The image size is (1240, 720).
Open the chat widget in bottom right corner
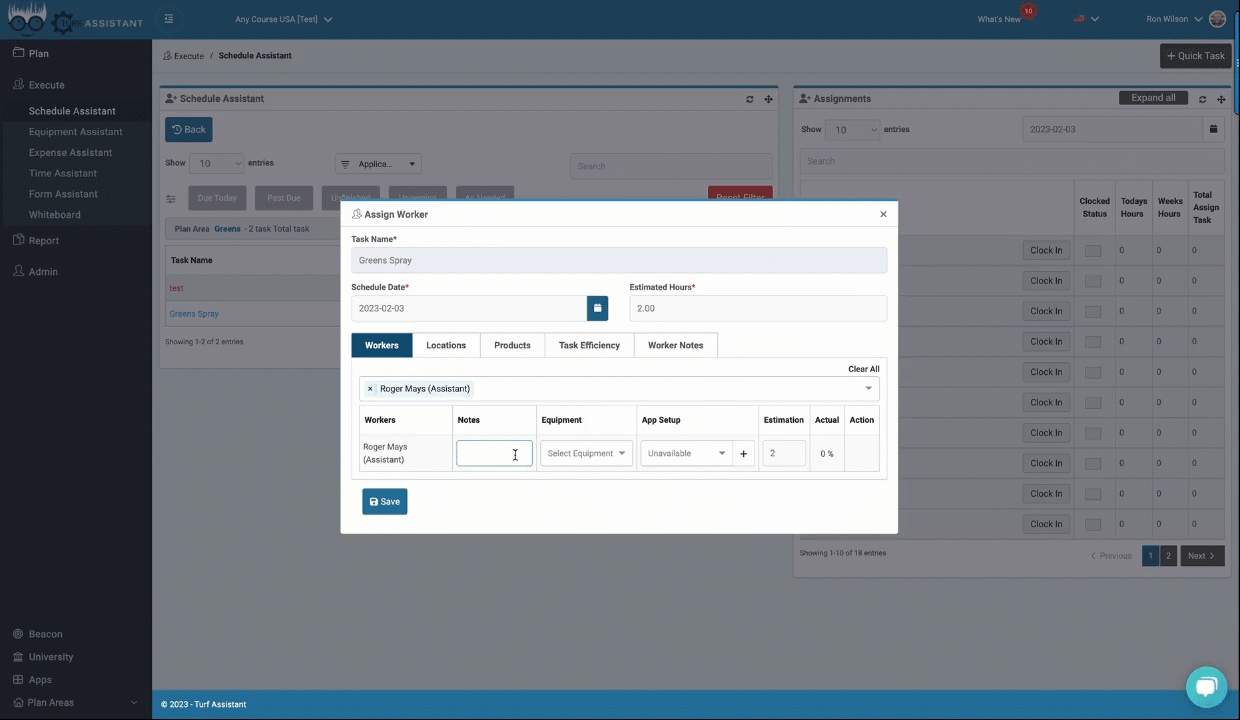click(1206, 686)
